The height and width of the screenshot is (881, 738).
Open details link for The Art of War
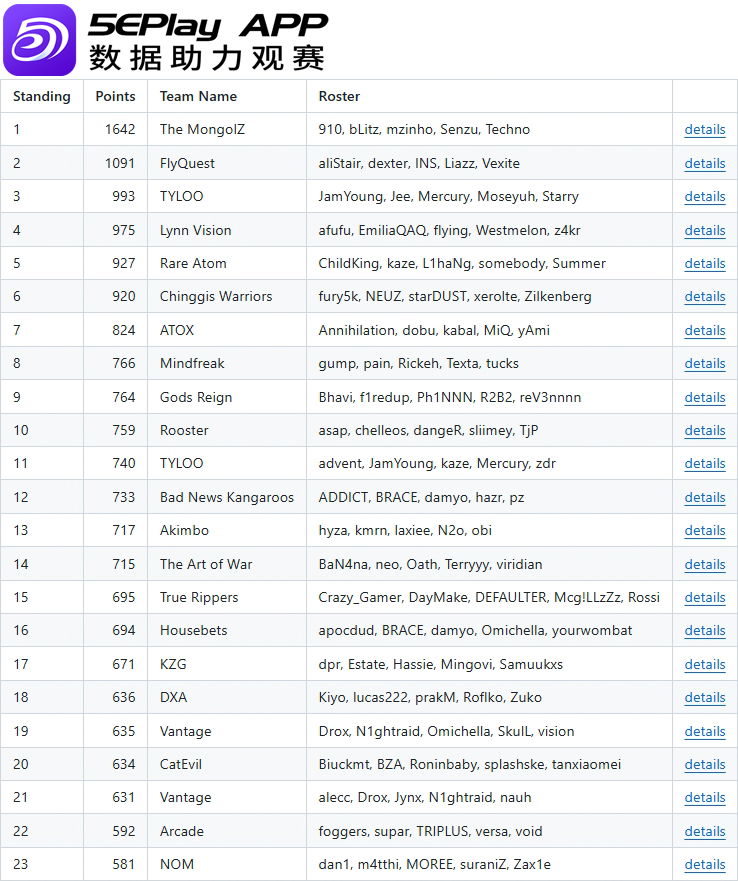point(705,564)
